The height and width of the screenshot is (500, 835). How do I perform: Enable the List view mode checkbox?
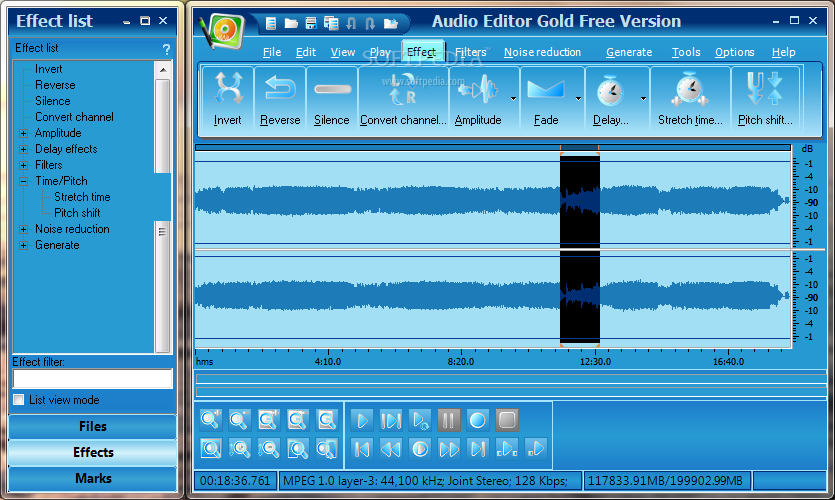[19, 400]
